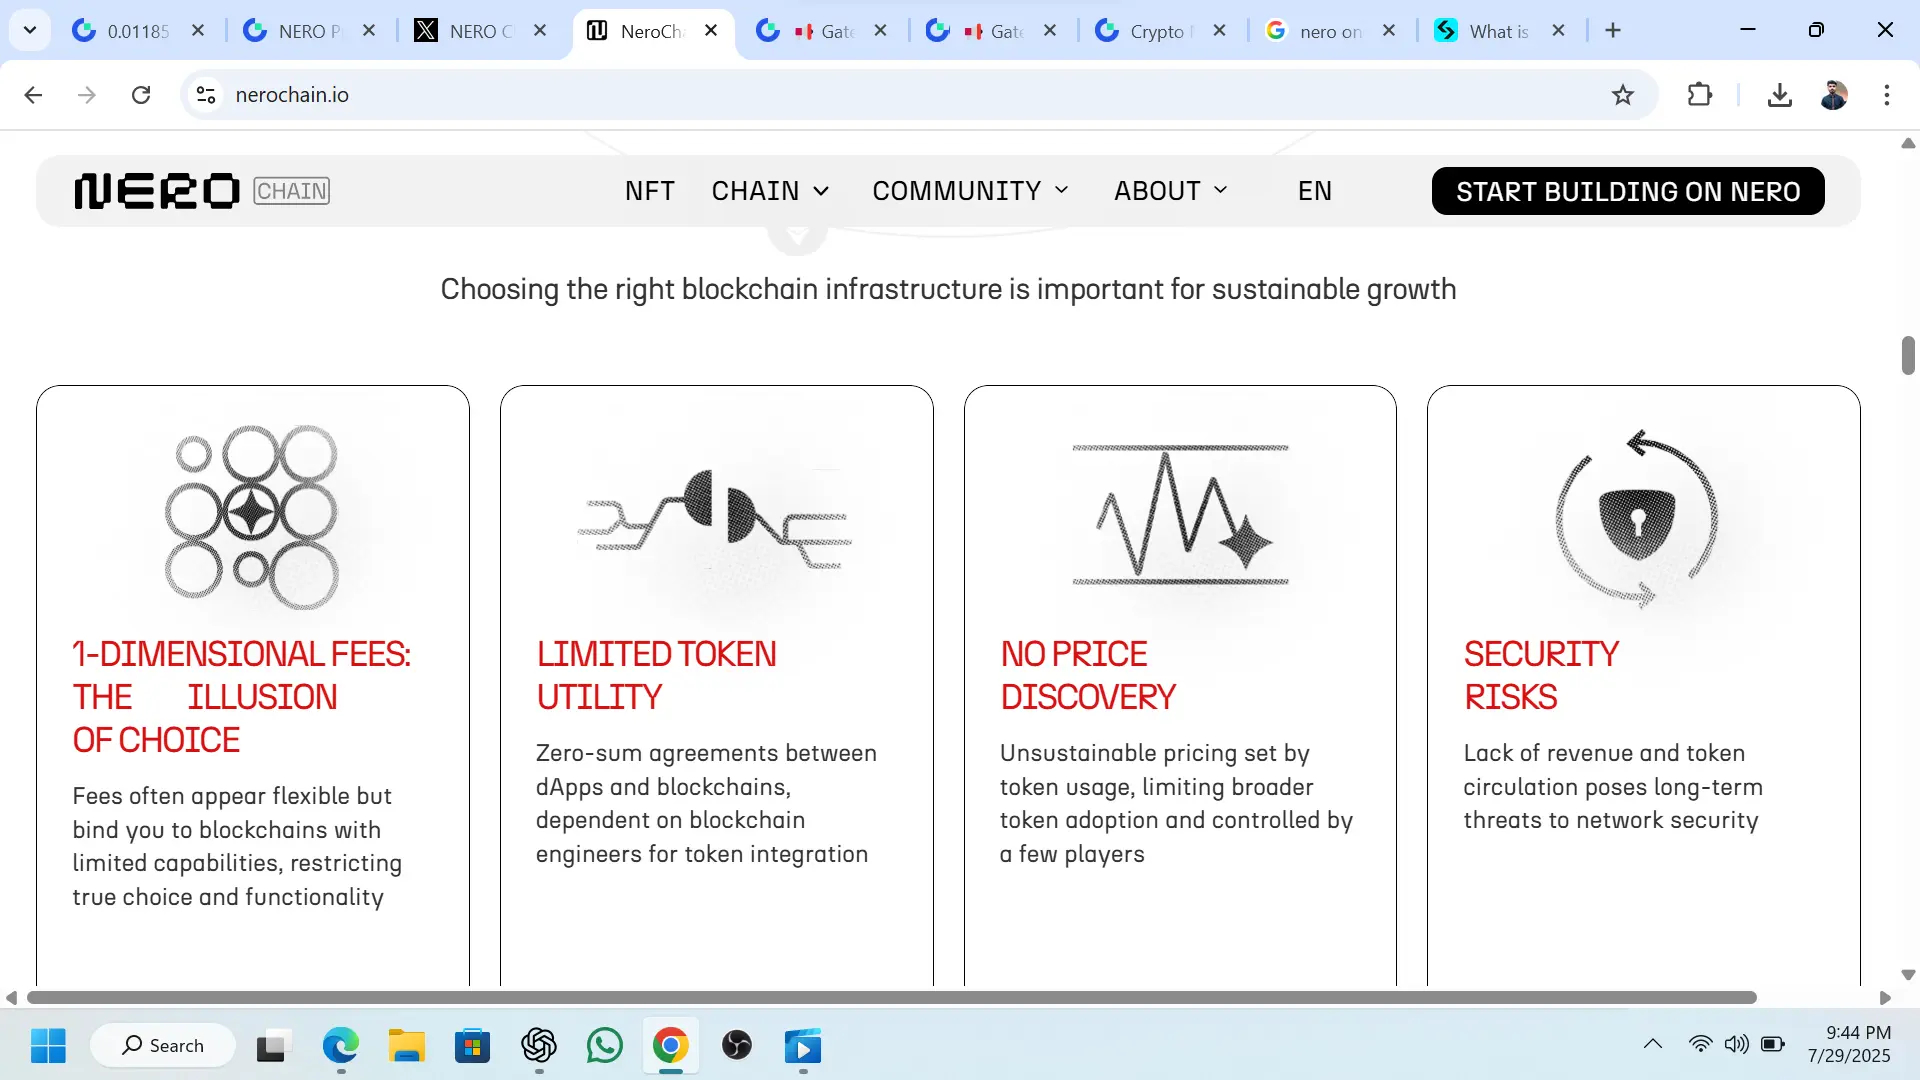Click the Chrome taskbar icon

coord(671,1046)
